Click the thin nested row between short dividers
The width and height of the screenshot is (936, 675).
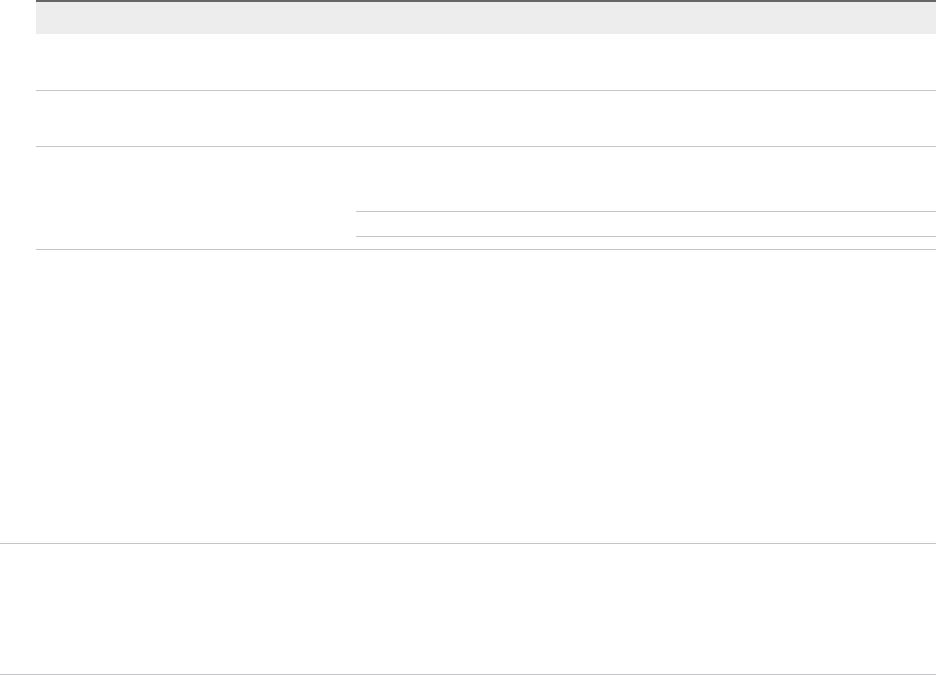[x=638, y=224]
